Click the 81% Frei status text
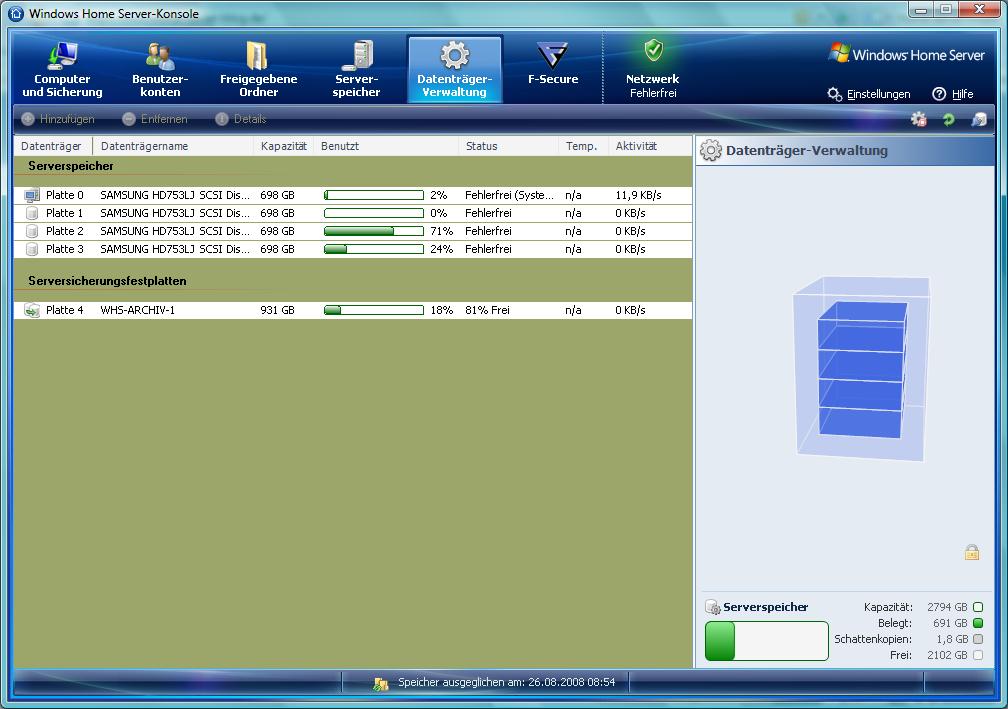 click(x=487, y=310)
